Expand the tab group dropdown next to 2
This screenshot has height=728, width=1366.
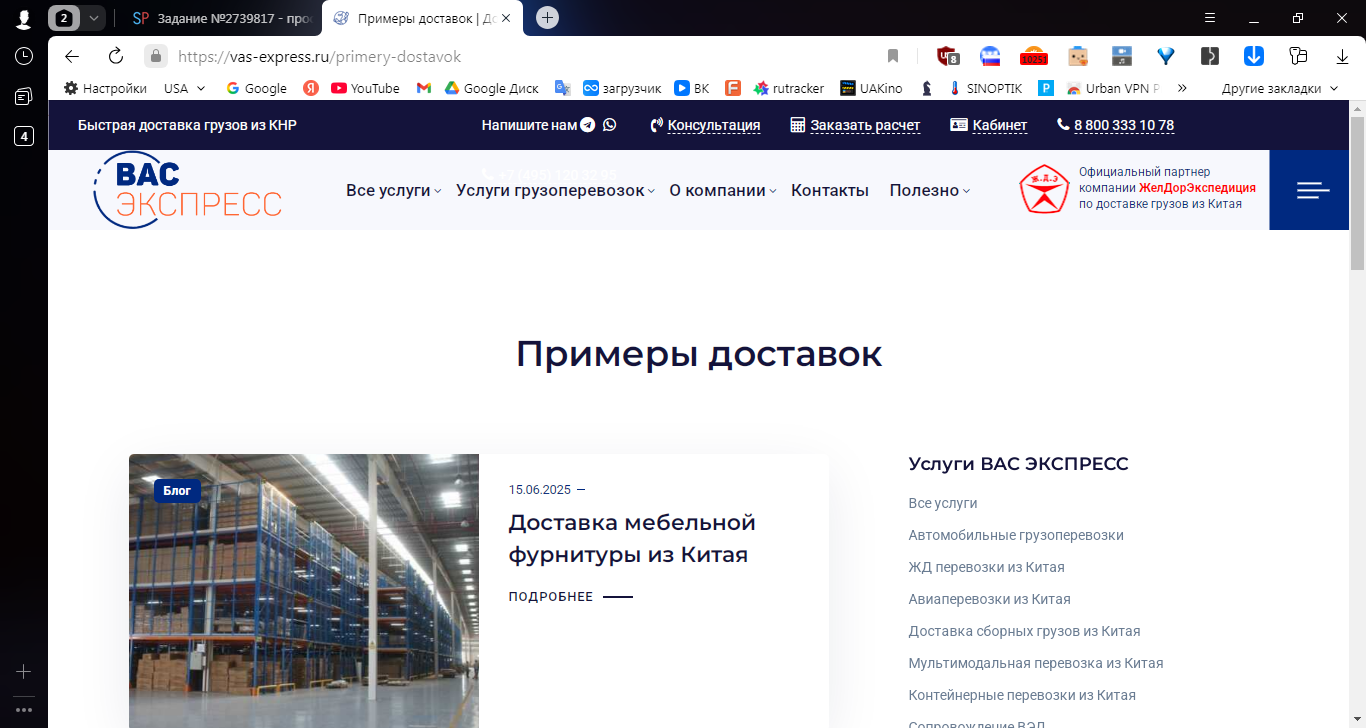[x=94, y=17]
